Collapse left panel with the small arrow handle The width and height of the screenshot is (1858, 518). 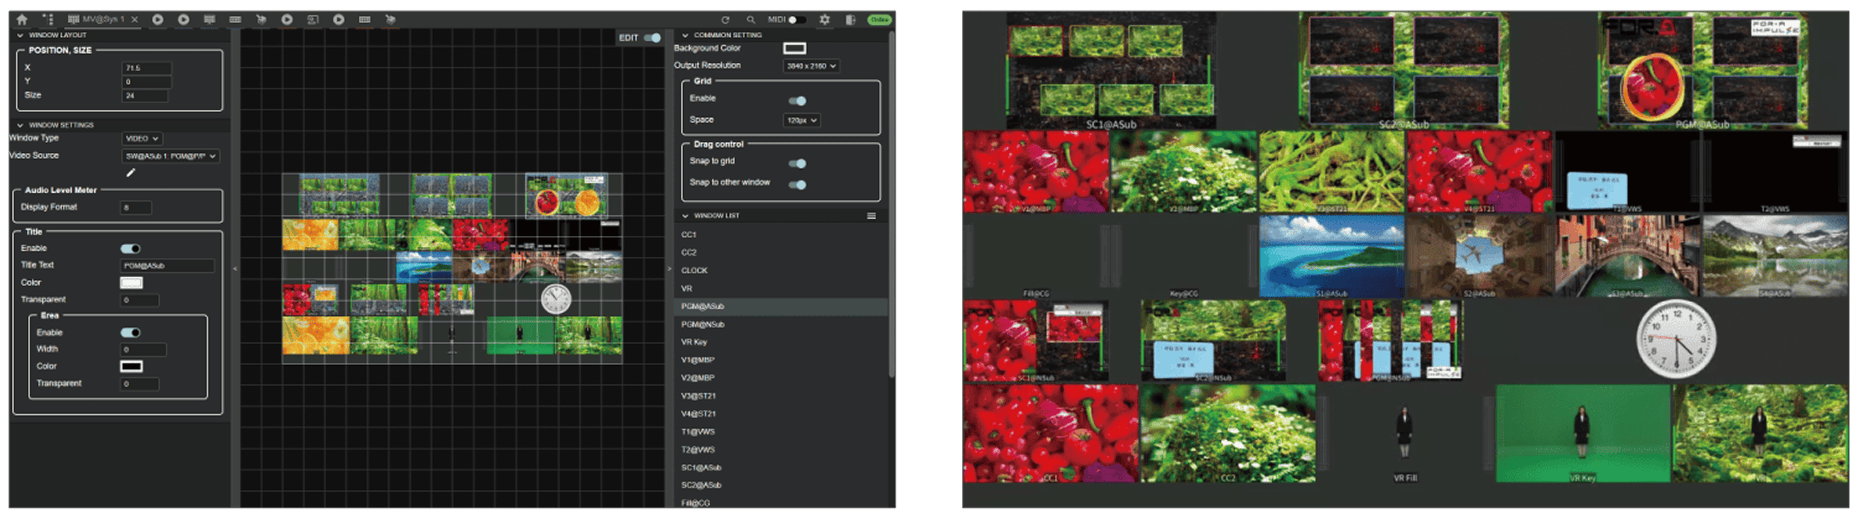pos(235,268)
